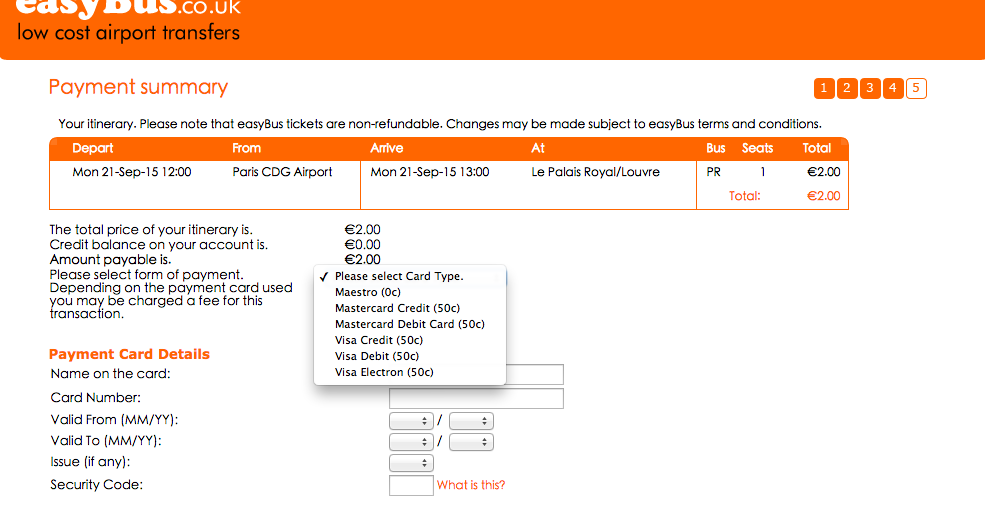Open Valid To year dropdown

[x=471, y=442]
